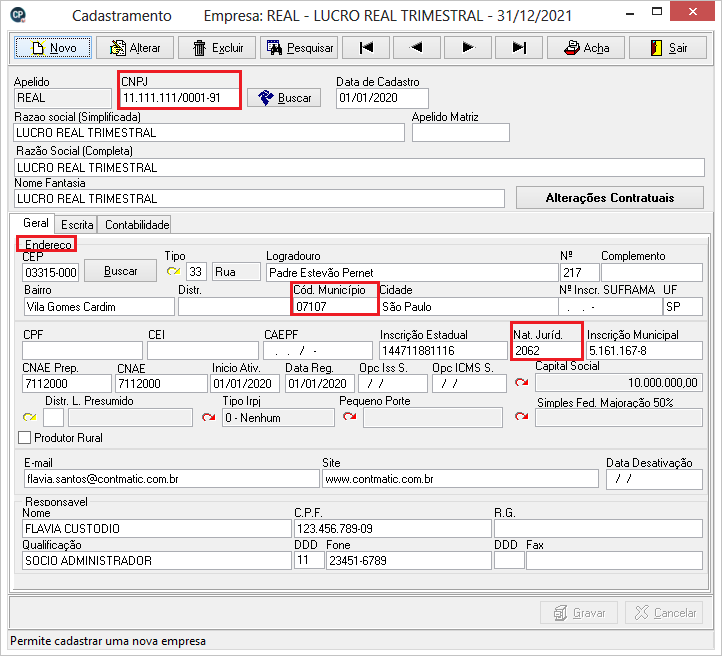Open the Capital Social lookup arrow
Image resolution: width=722 pixels, height=656 pixels.
(x=520, y=383)
